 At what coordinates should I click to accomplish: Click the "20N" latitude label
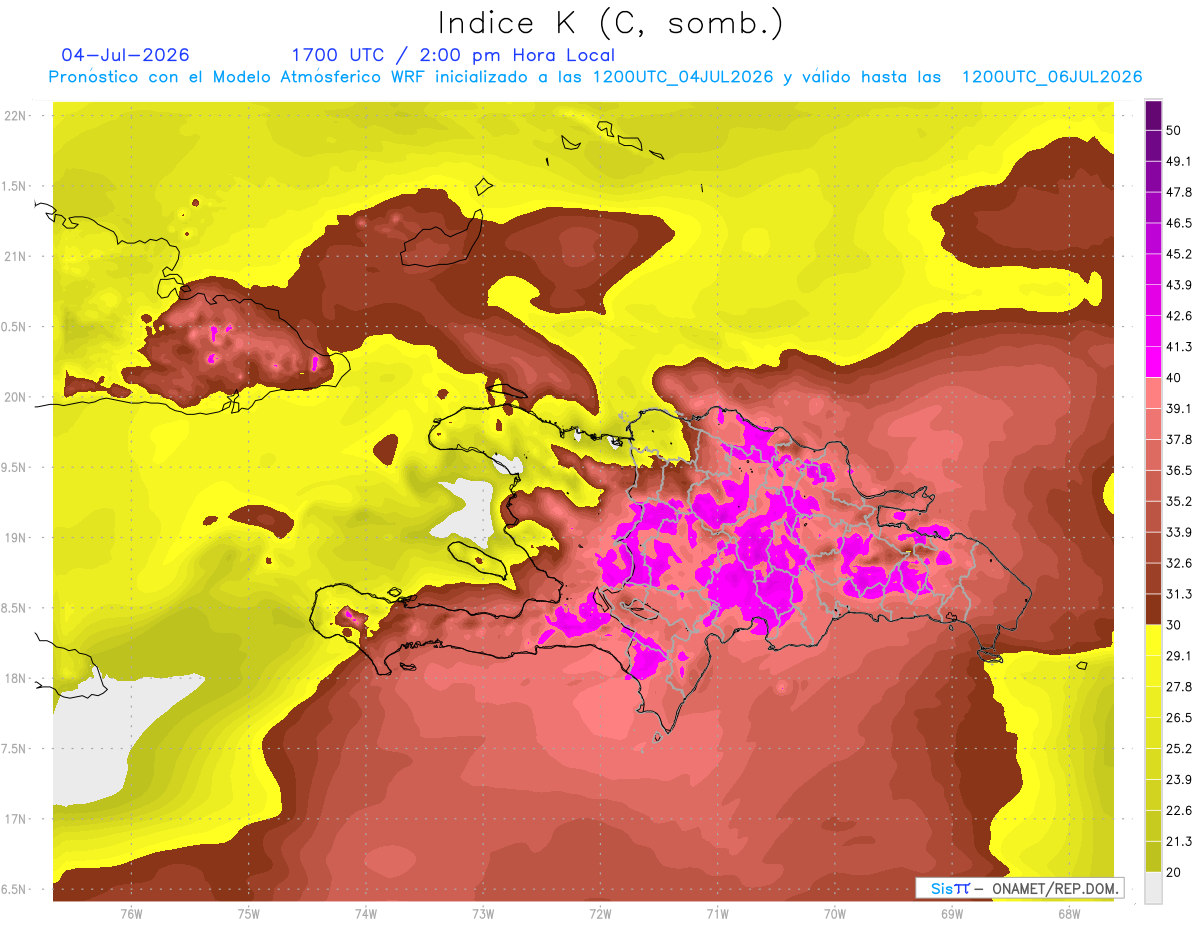point(17,397)
